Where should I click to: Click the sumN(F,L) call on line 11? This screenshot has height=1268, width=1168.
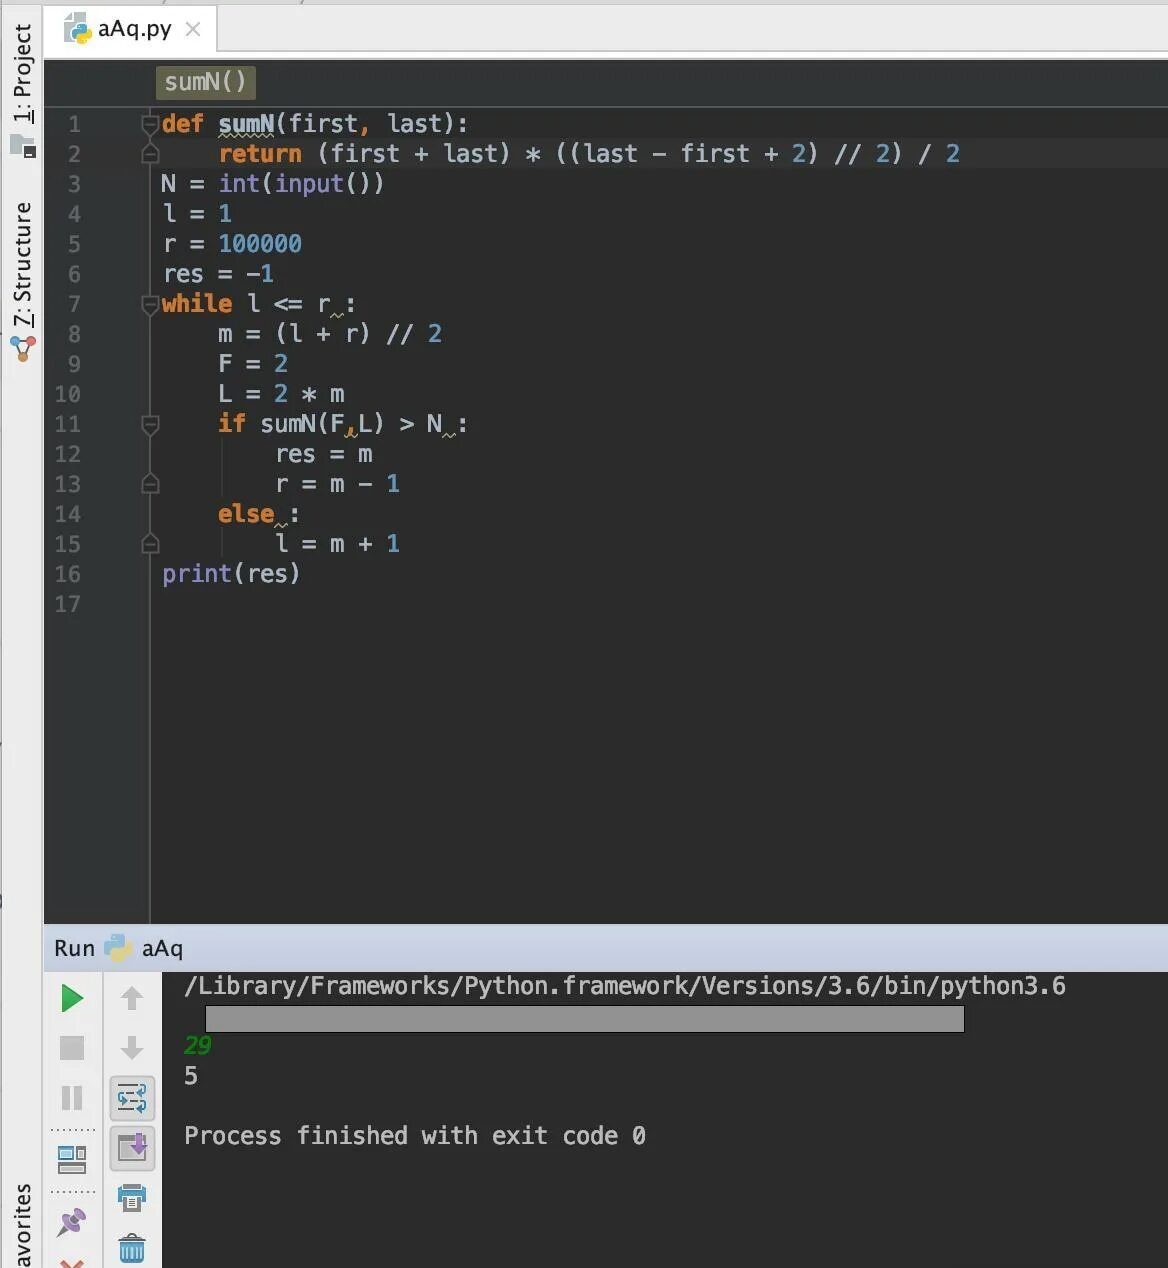point(322,424)
